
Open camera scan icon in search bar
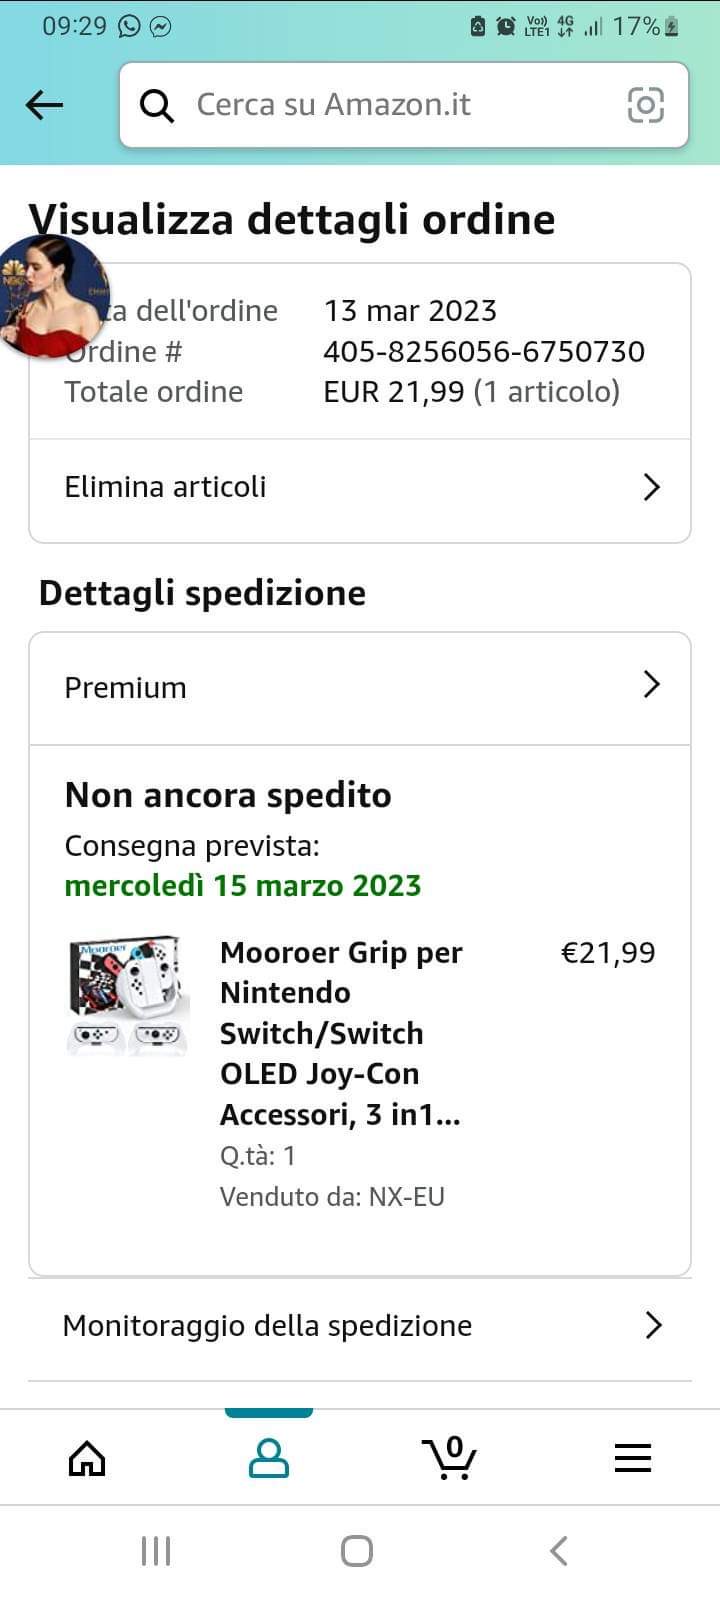coord(645,105)
